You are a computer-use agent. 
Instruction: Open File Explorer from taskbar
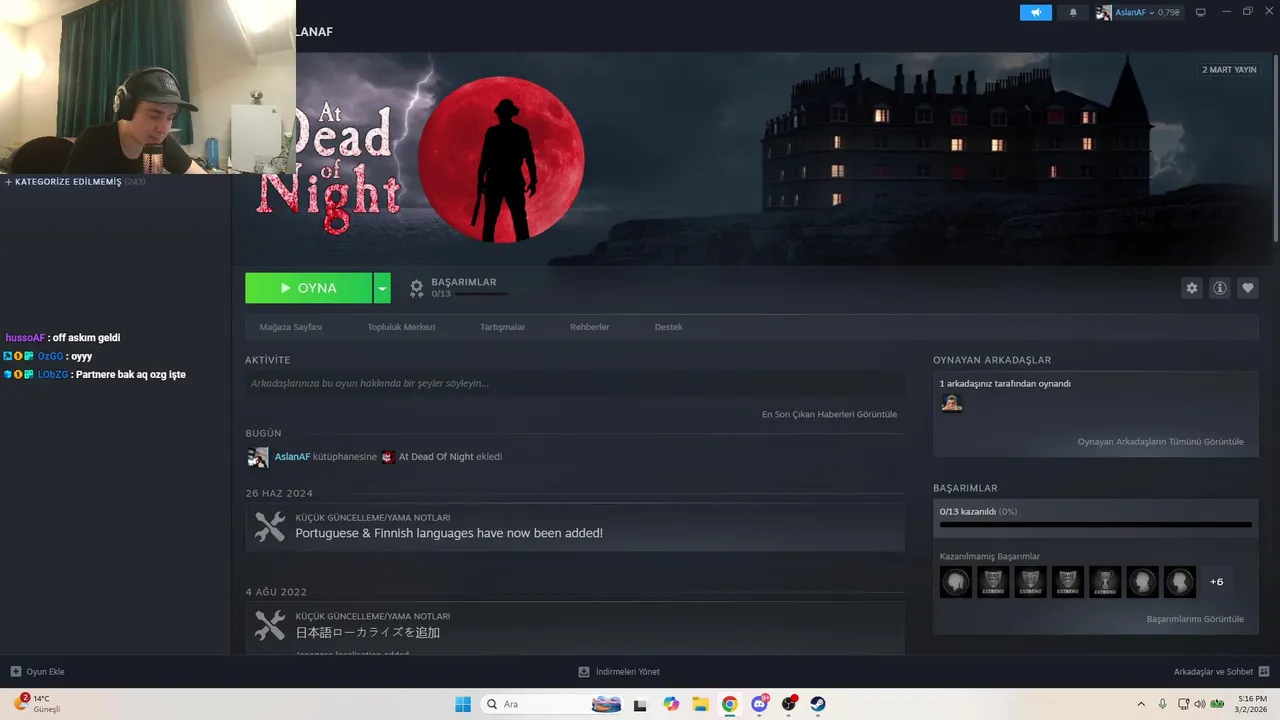coord(700,704)
